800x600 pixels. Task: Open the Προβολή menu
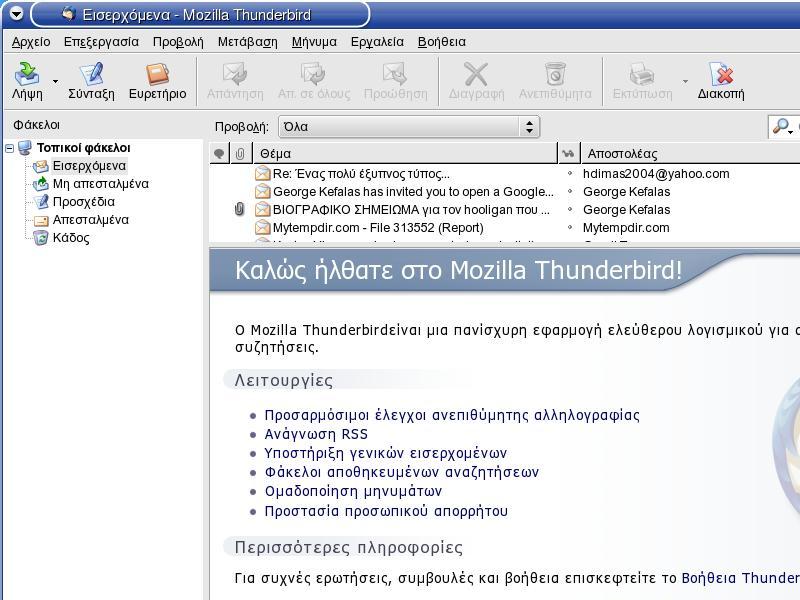178,42
